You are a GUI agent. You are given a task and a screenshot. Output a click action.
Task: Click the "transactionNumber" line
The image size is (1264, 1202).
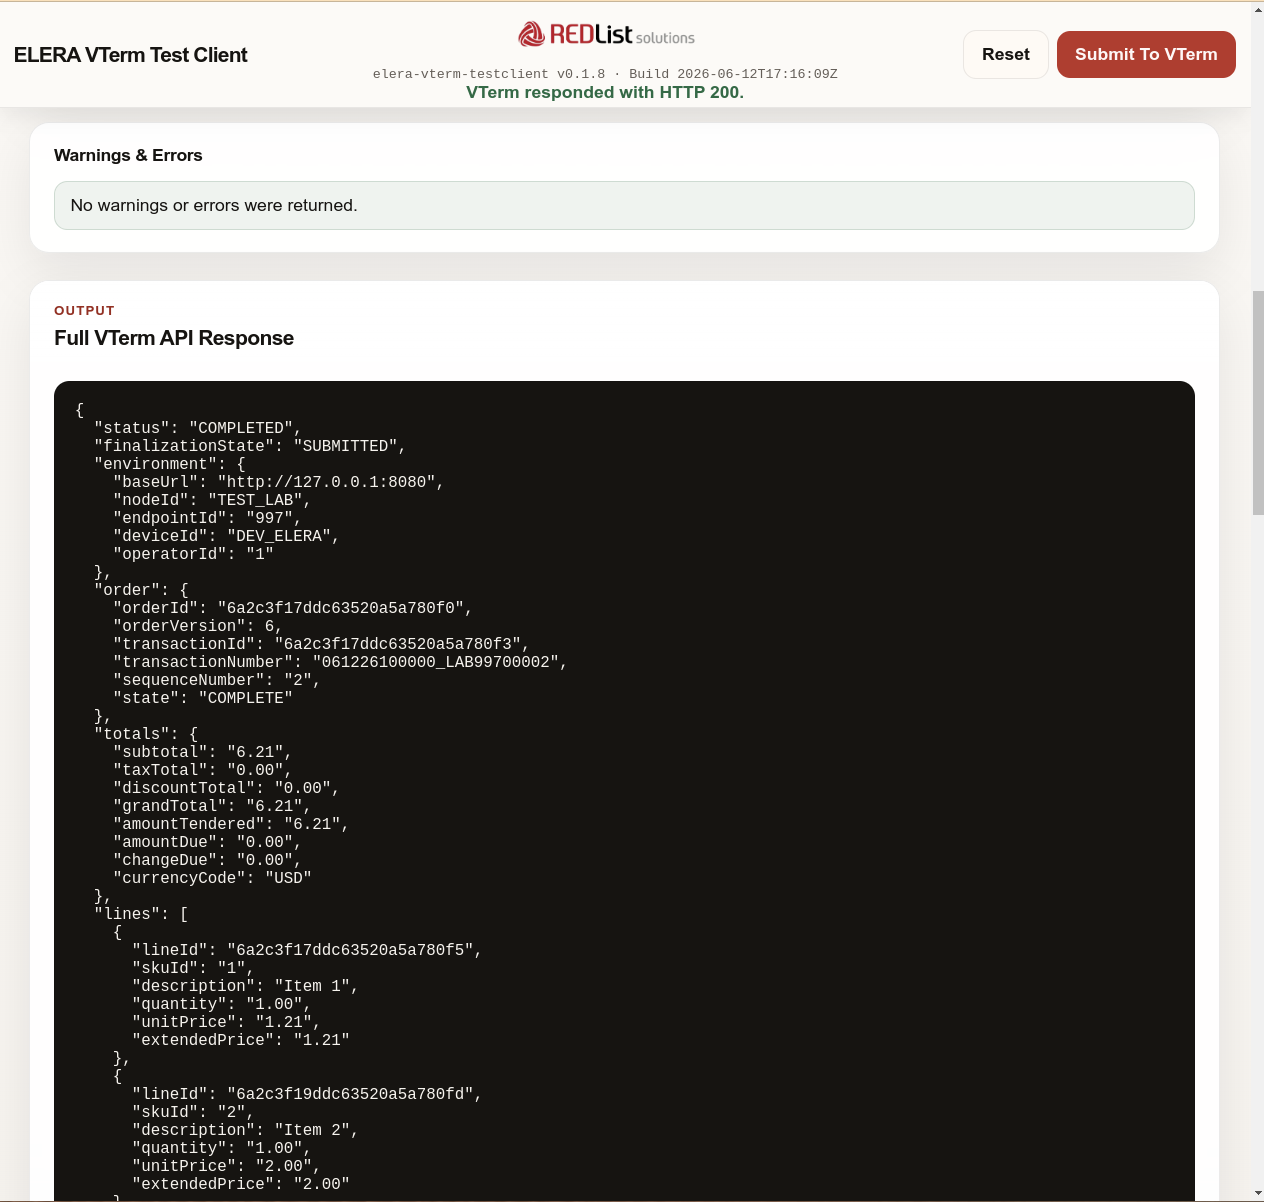[340, 662]
